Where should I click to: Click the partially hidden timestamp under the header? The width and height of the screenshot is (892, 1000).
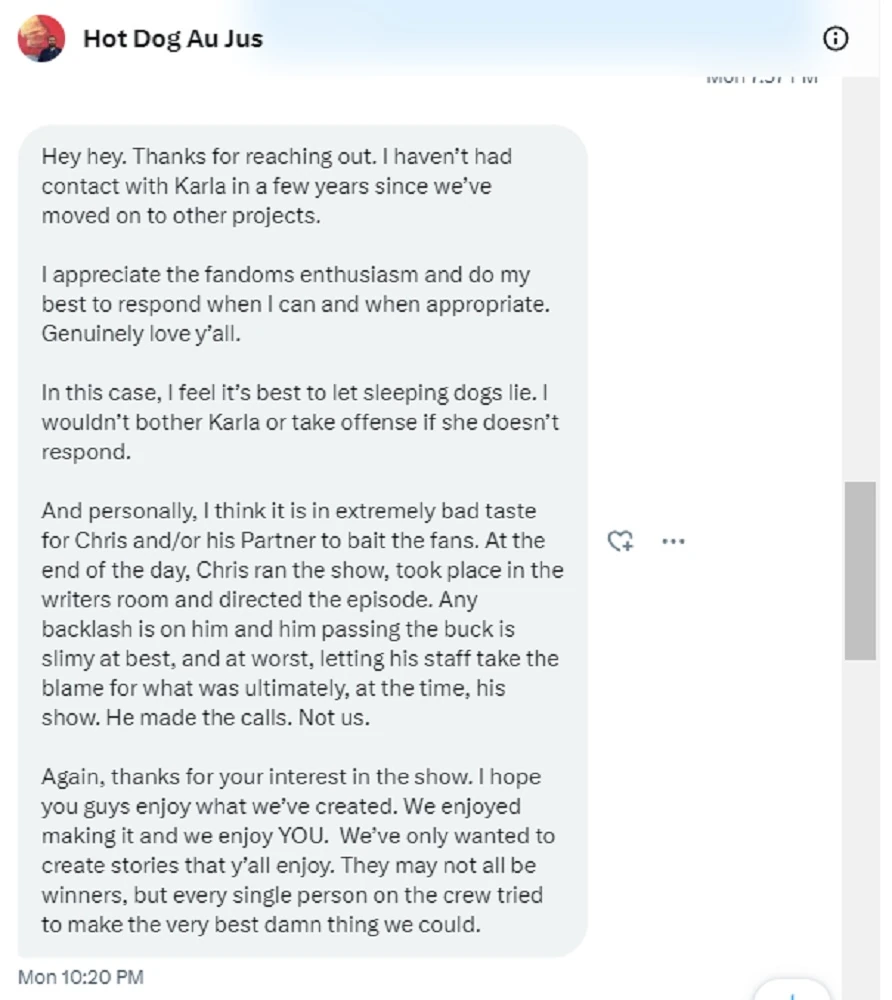coord(762,78)
